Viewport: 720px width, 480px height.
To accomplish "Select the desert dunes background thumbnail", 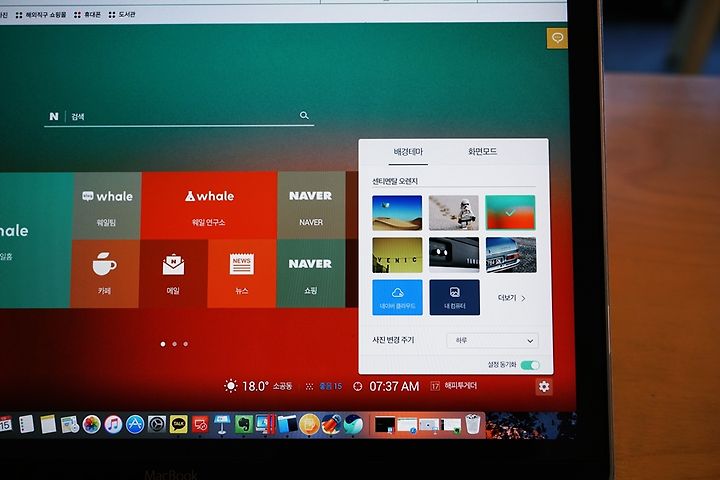I will pos(397,213).
